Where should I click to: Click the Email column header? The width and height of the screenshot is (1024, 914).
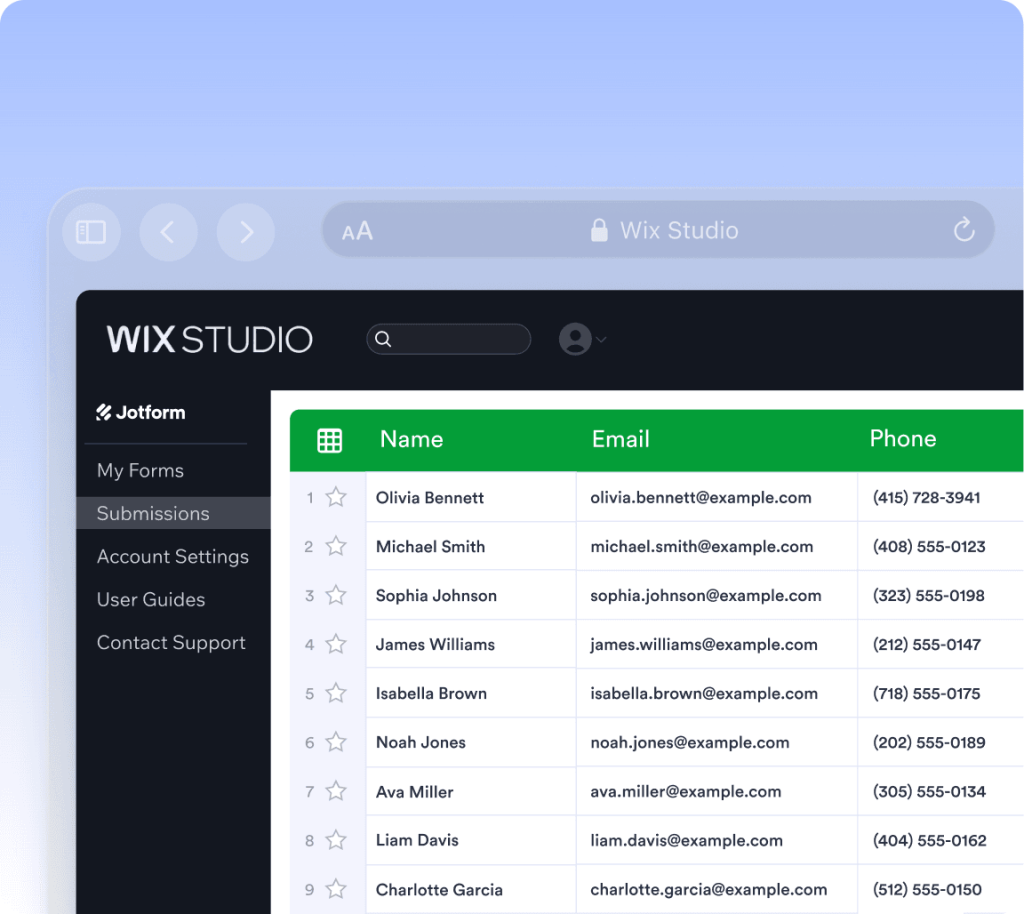click(620, 439)
